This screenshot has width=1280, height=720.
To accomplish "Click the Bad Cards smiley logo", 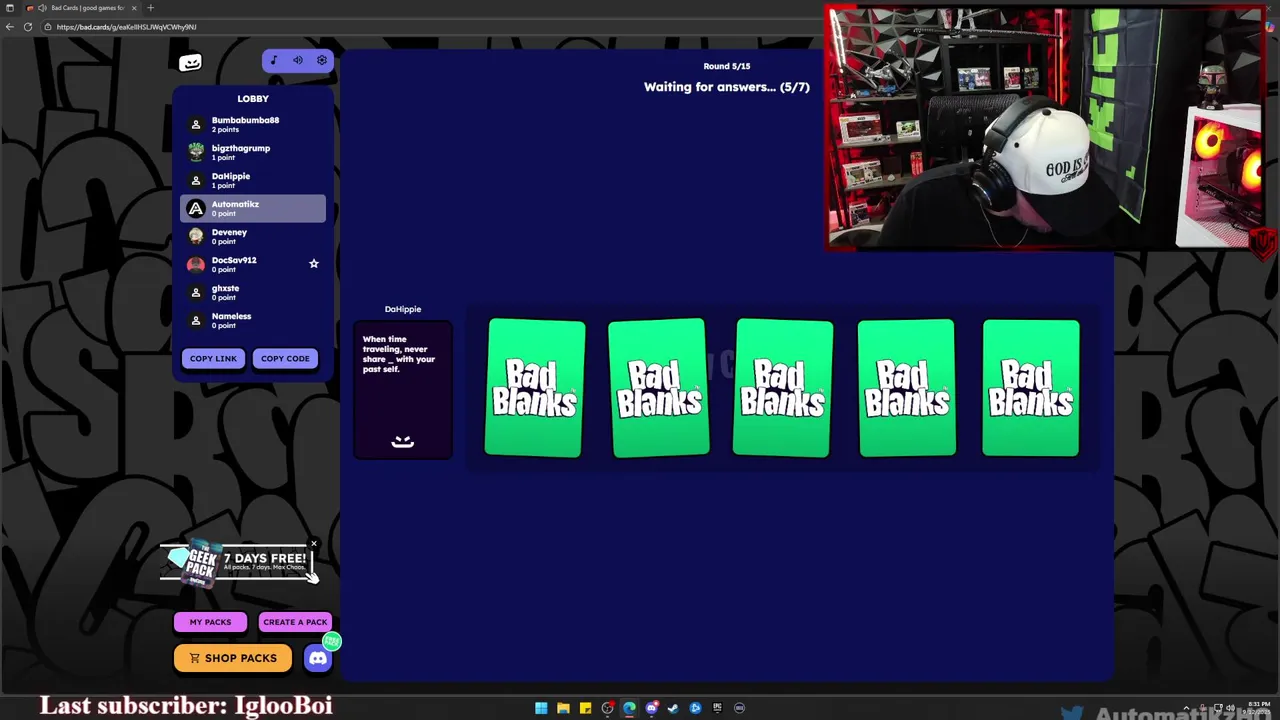I will click(190, 63).
